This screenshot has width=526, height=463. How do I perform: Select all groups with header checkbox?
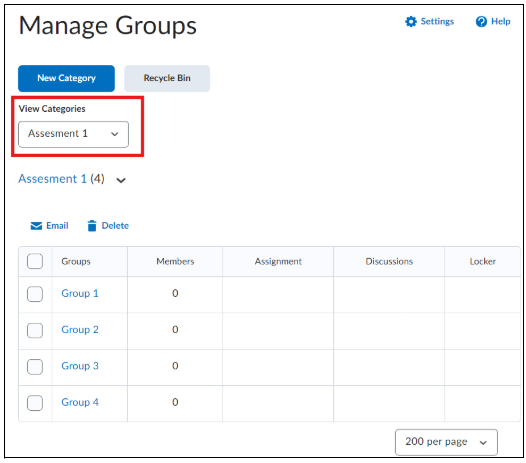pyautogui.click(x=35, y=261)
